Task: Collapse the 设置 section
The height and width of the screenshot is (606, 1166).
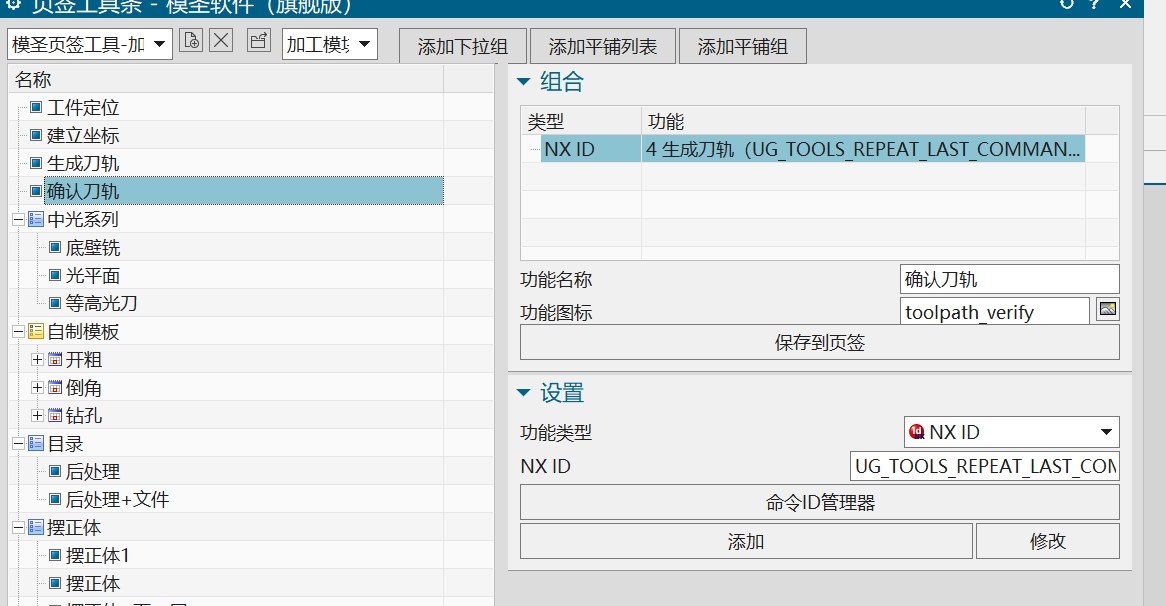Action: point(524,393)
